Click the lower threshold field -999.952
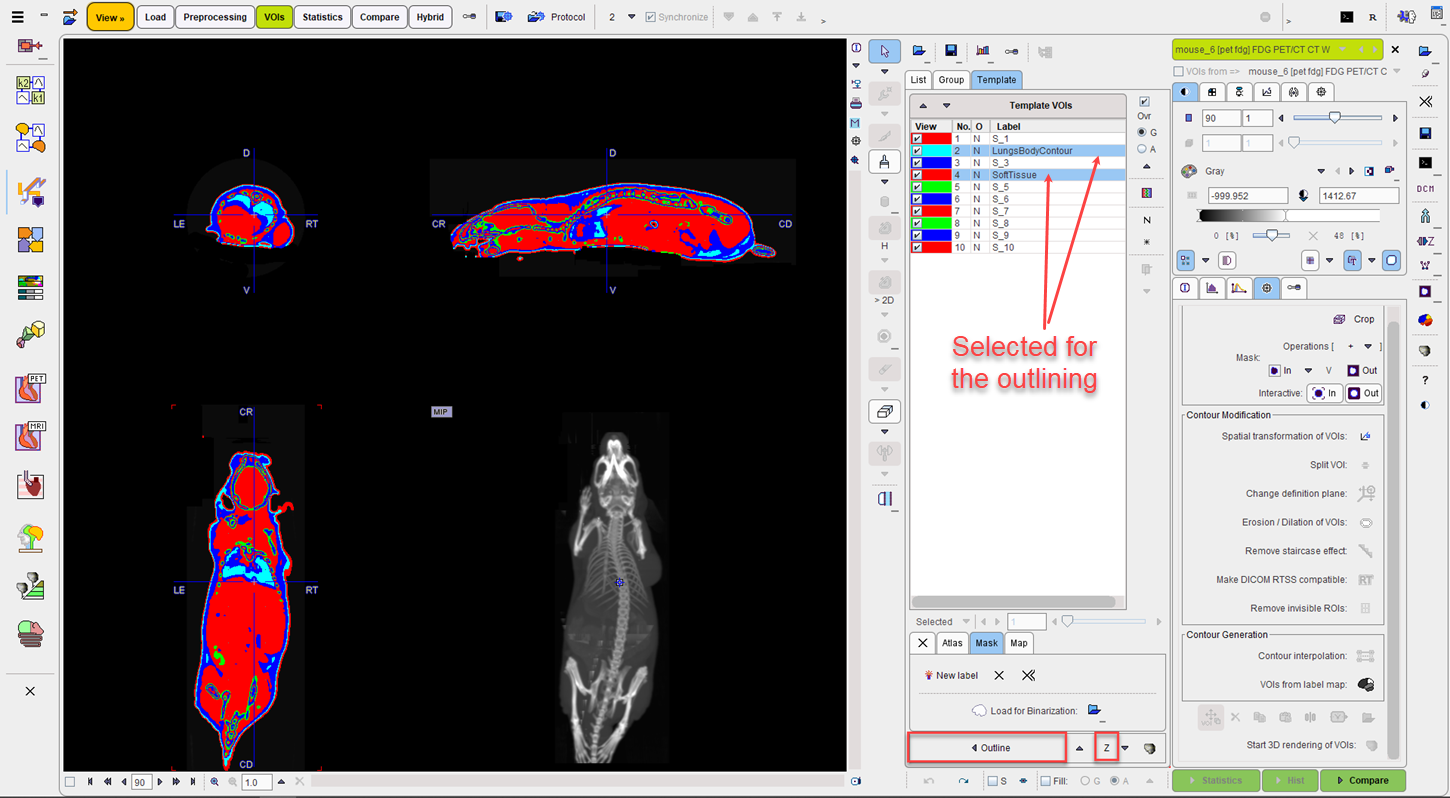The height and width of the screenshot is (798, 1450). tap(1247, 196)
